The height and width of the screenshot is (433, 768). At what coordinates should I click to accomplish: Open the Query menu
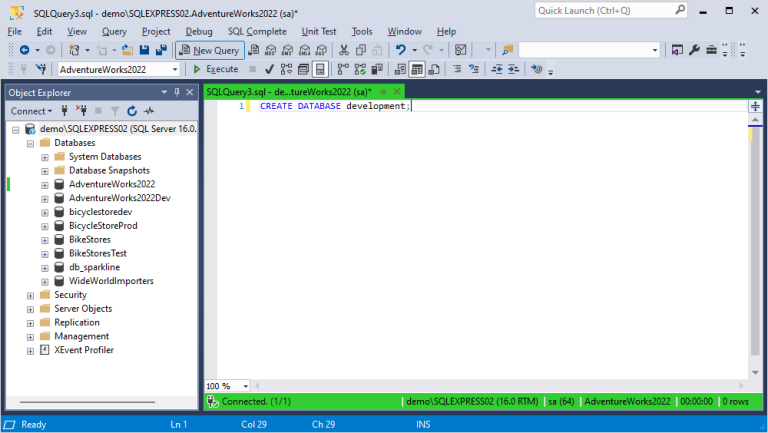coord(114,31)
